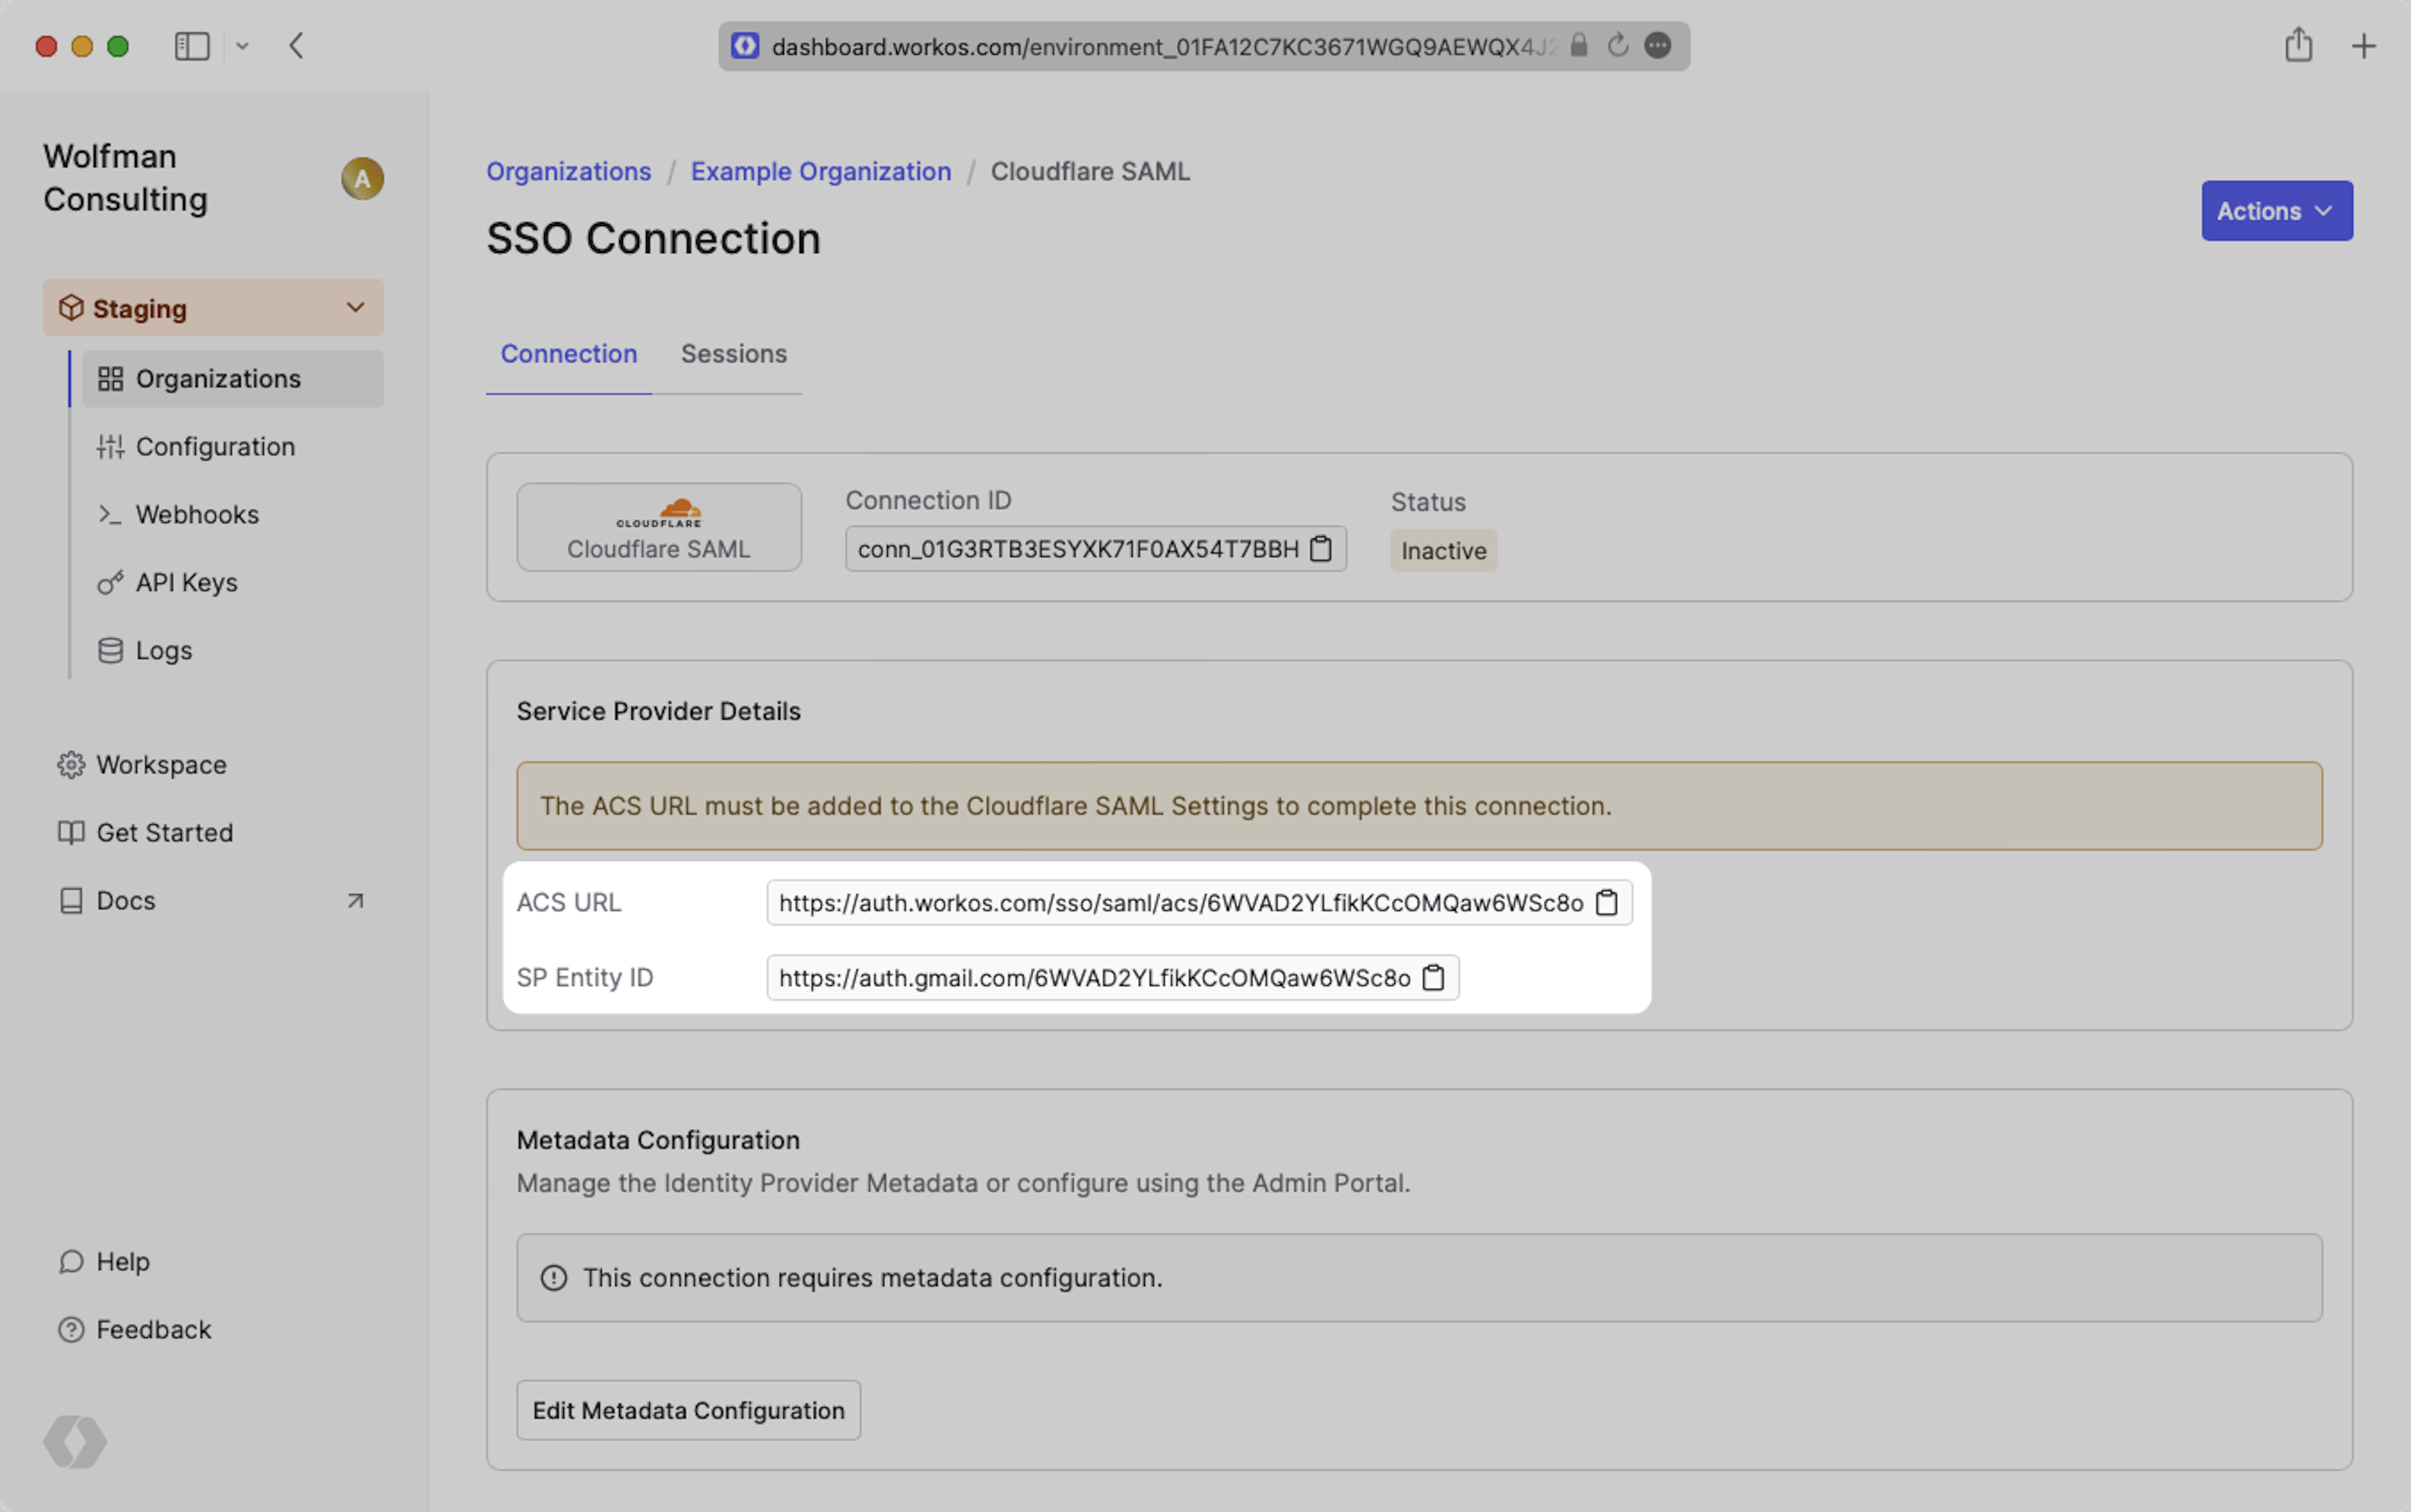Switch to the Sessions tab

click(733, 354)
